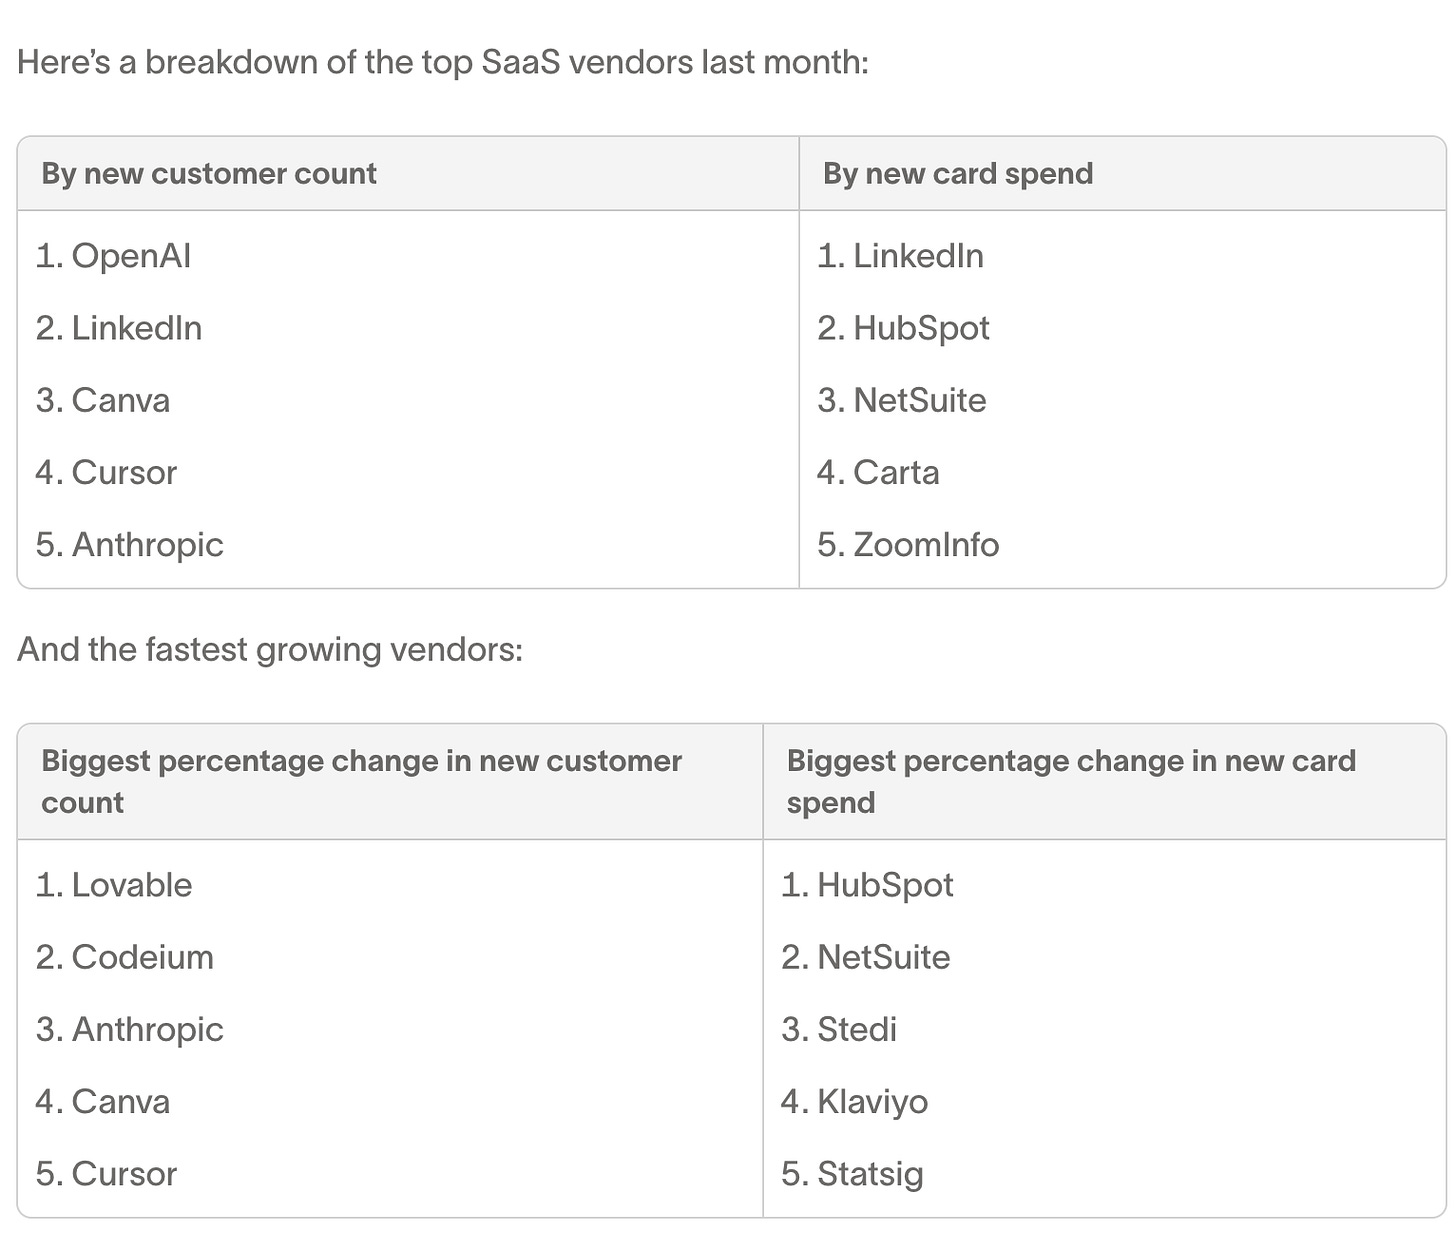Click LinkedIn ranked second by new customer count

coord(119,328)
